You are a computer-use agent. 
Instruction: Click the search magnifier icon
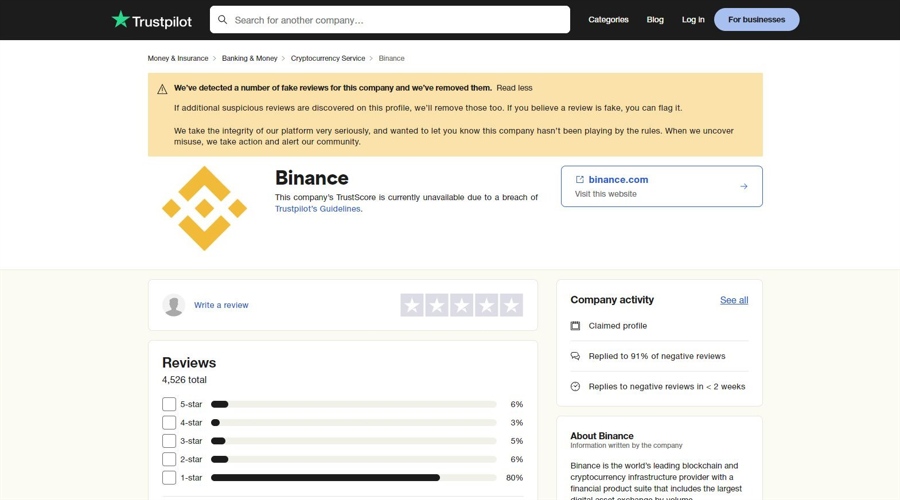223,20
